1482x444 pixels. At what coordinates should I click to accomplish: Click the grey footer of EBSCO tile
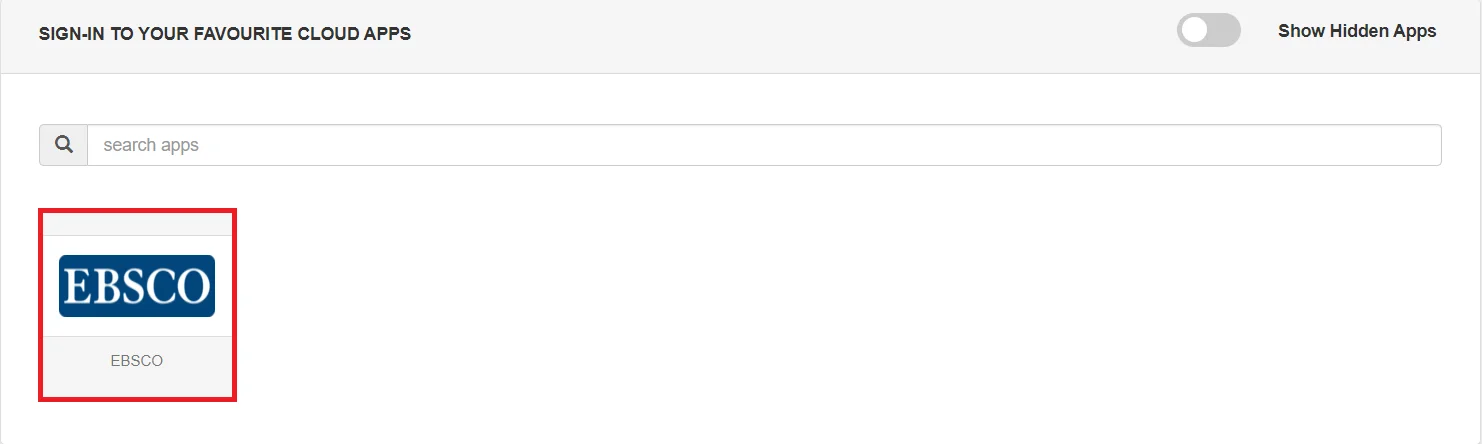coord(137,367)
